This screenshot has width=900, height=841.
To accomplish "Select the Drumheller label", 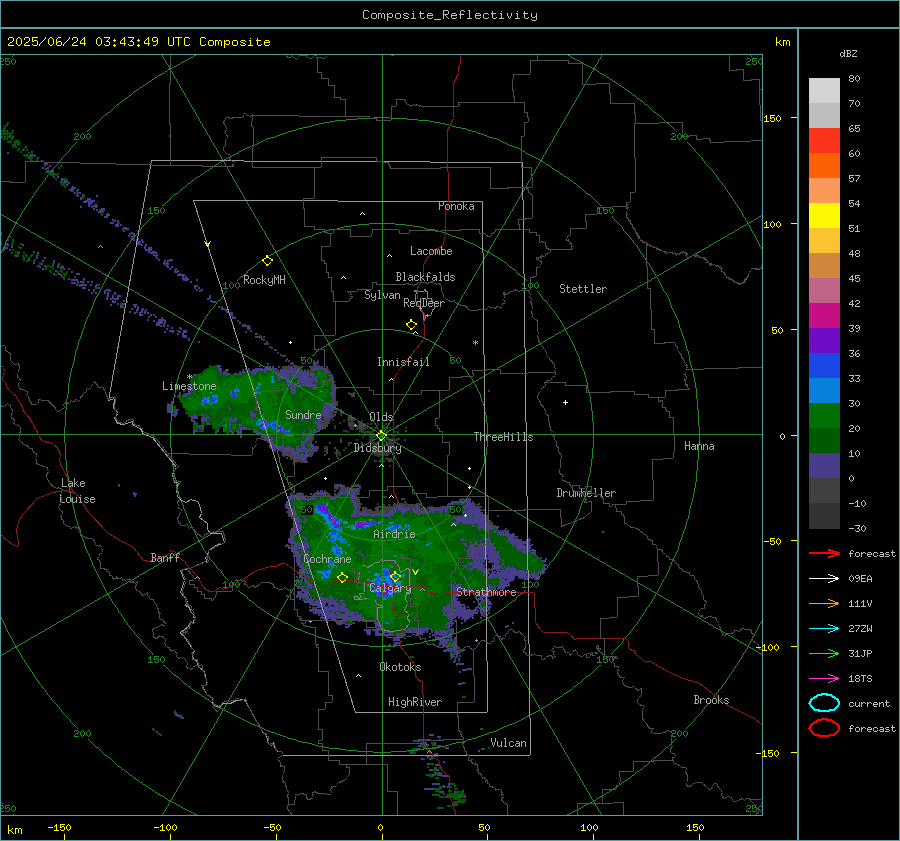I will click(x=586, y=493).
